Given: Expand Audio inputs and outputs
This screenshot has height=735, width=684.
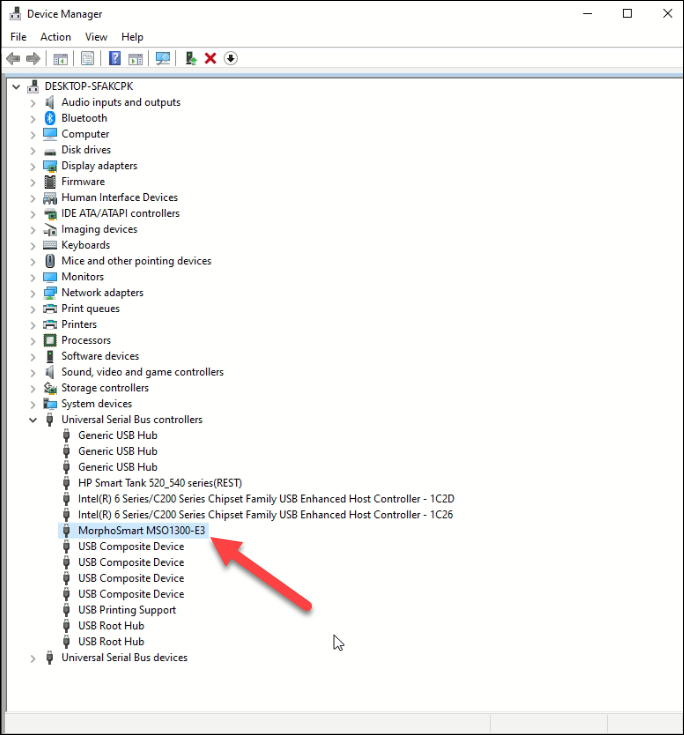Looking at the screenshot, I should (33, 103).
